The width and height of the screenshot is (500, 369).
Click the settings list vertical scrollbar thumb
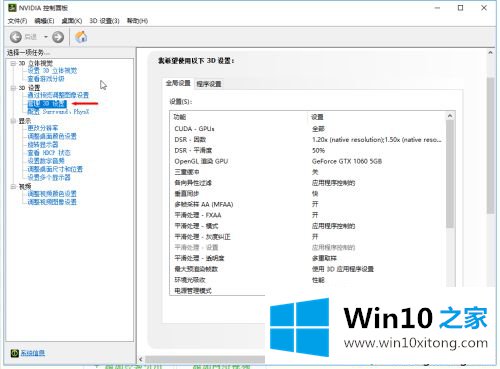click(450, 174)
